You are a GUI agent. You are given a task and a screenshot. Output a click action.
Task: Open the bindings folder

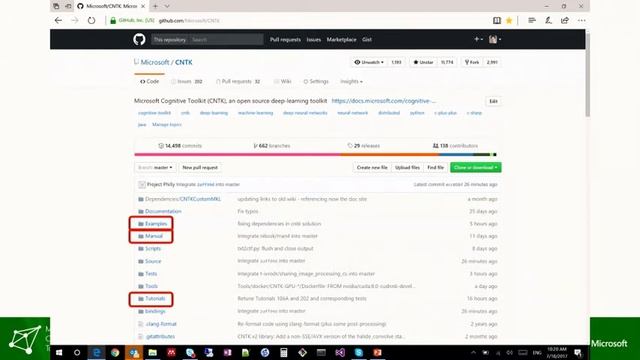click(x=155, y=311)
